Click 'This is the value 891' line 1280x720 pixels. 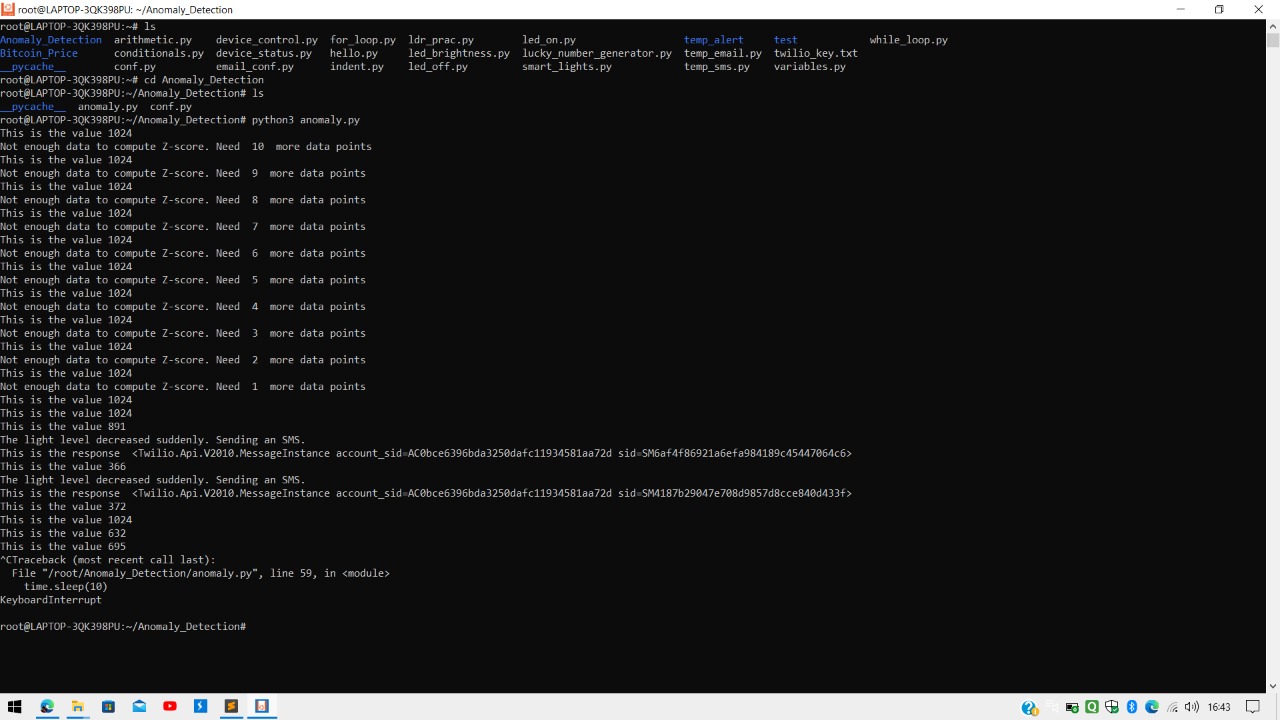point(63,427)
